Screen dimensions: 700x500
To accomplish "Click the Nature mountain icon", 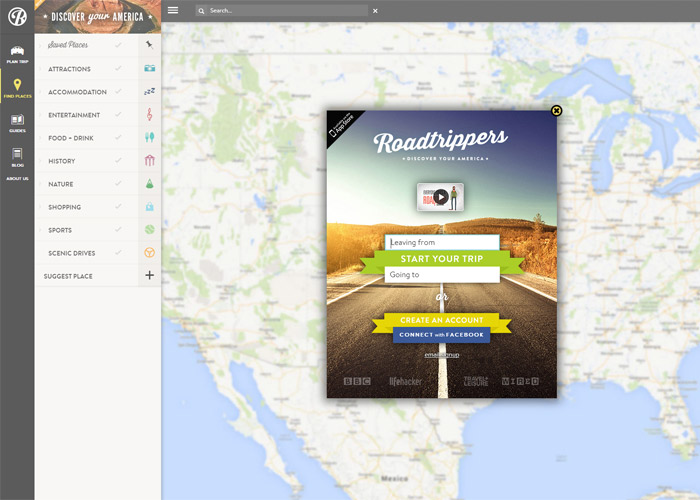I will [x=150, y=183].
